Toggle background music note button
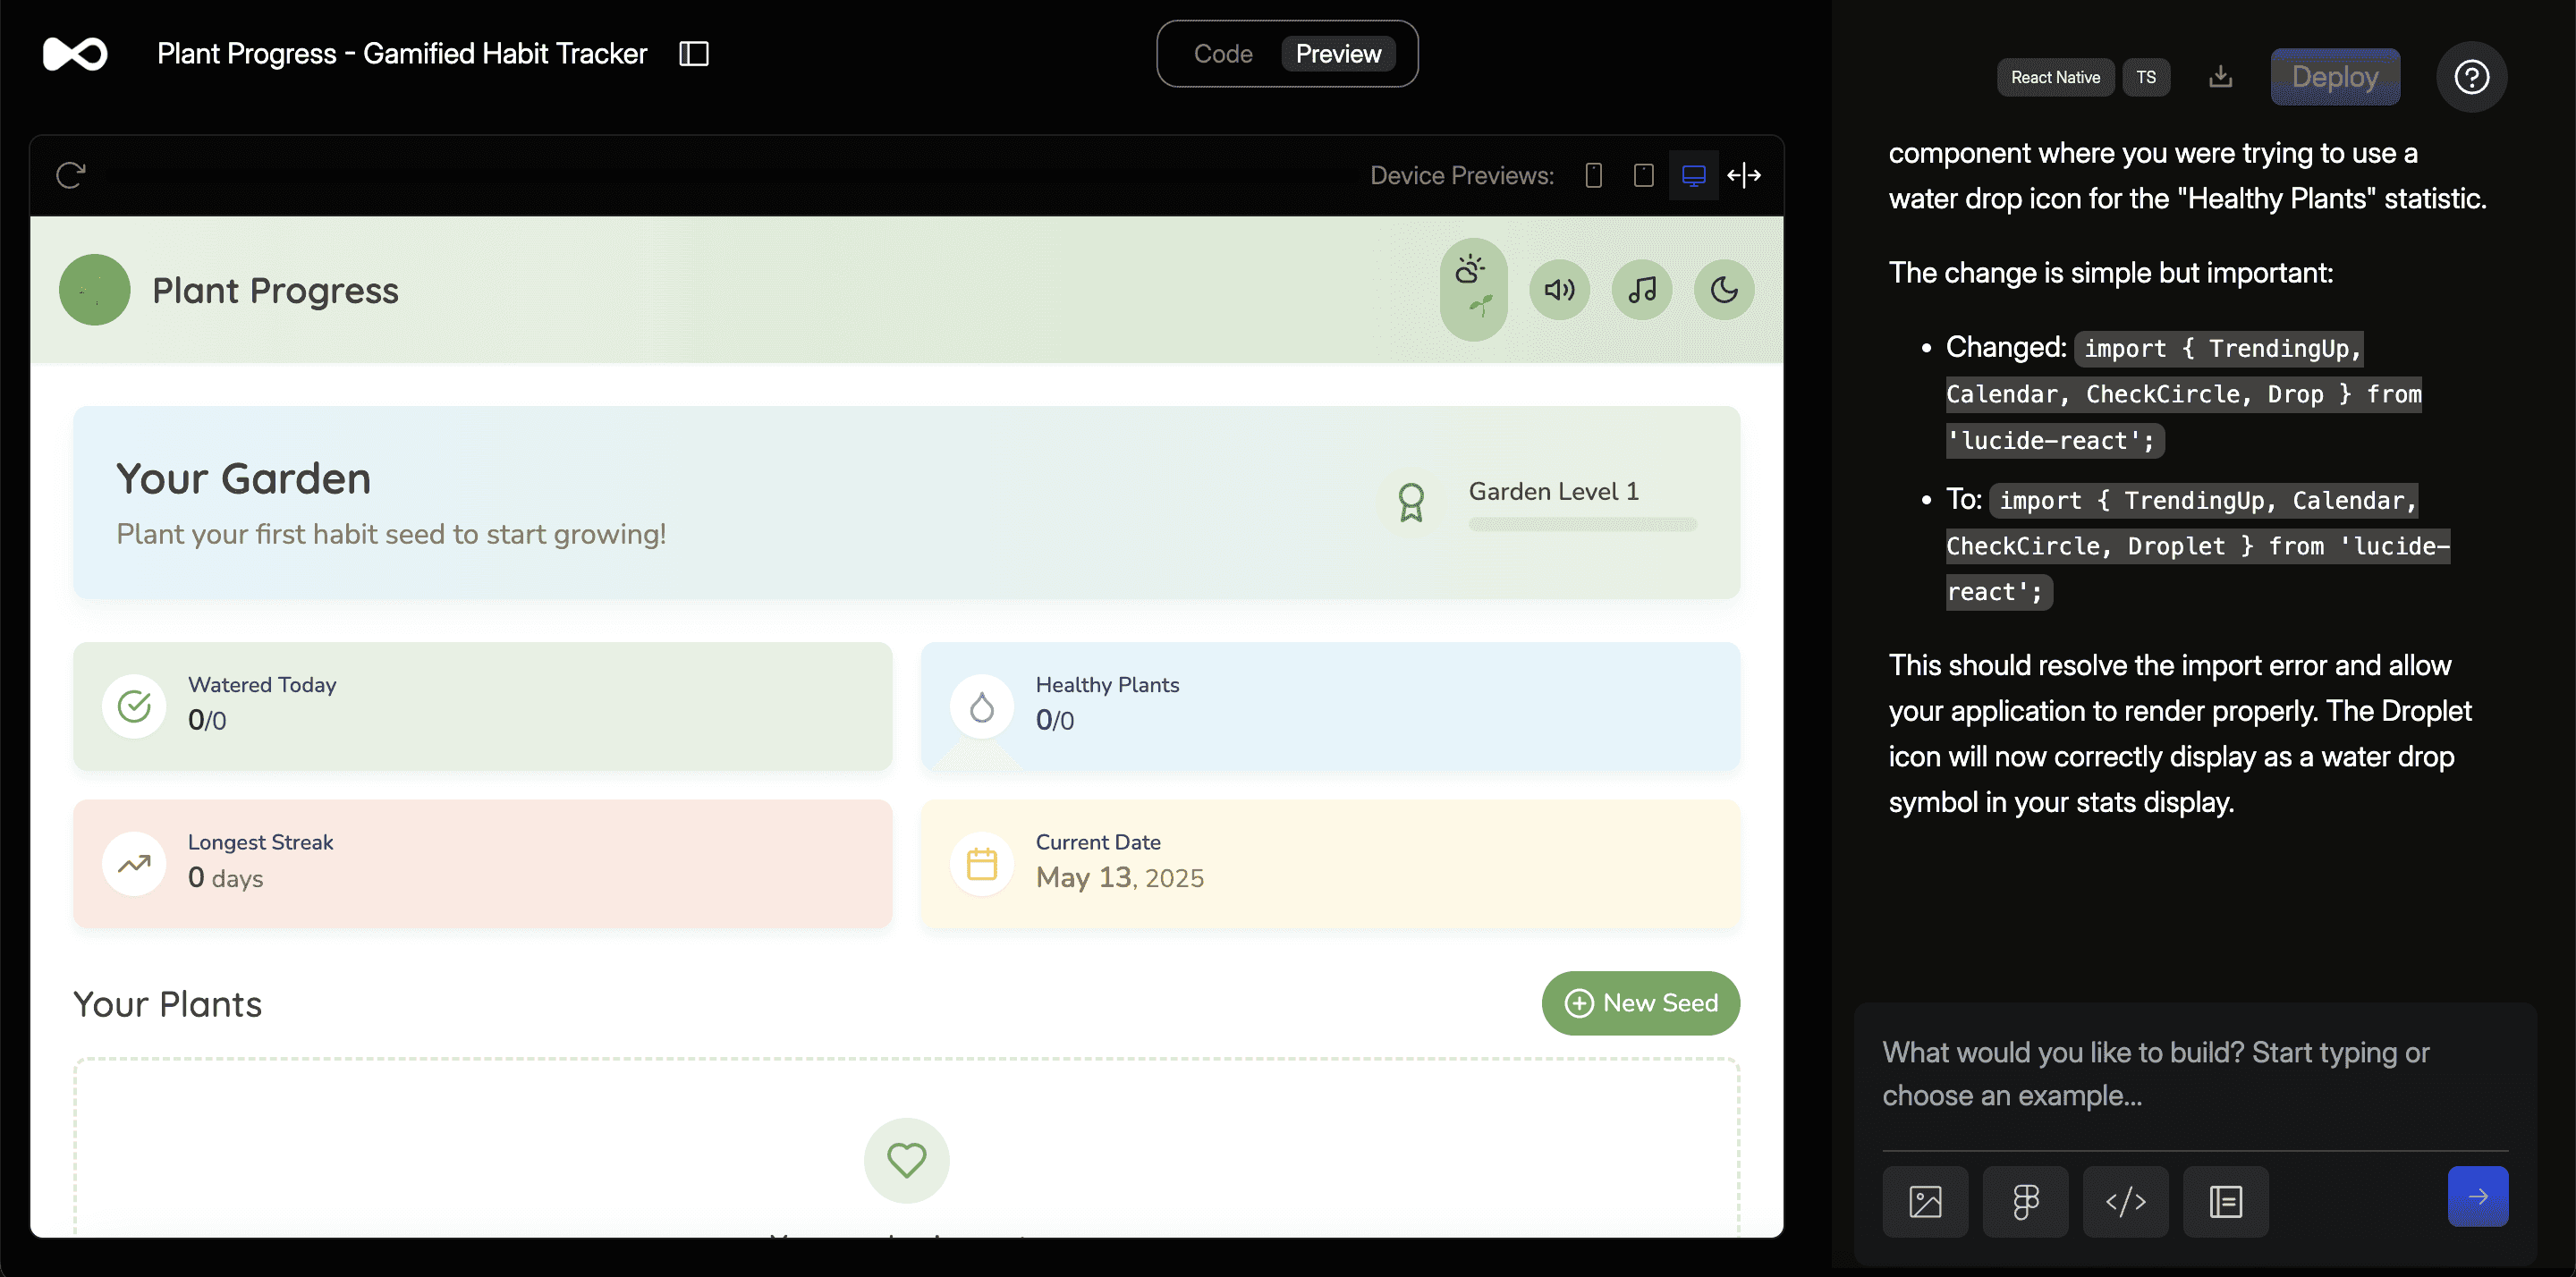The height and width of the screenshot is (1277, 2576). [x=1641, y=290]
